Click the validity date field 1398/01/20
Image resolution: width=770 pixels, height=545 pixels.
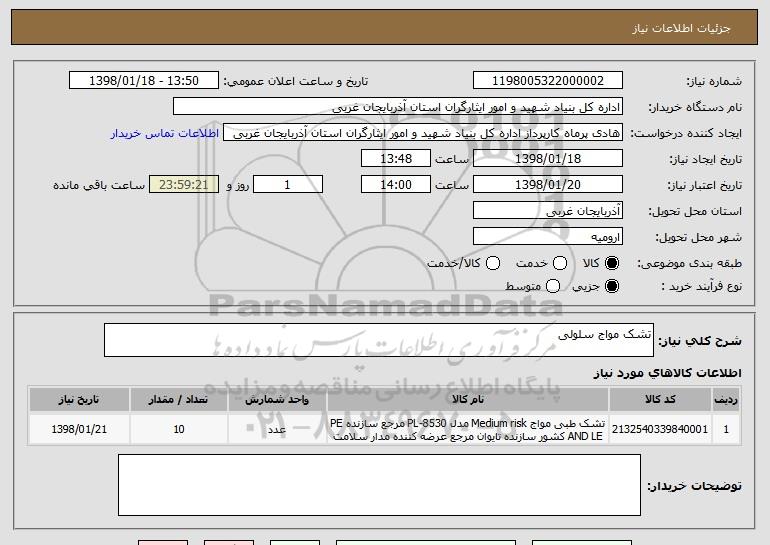point(548,184)
